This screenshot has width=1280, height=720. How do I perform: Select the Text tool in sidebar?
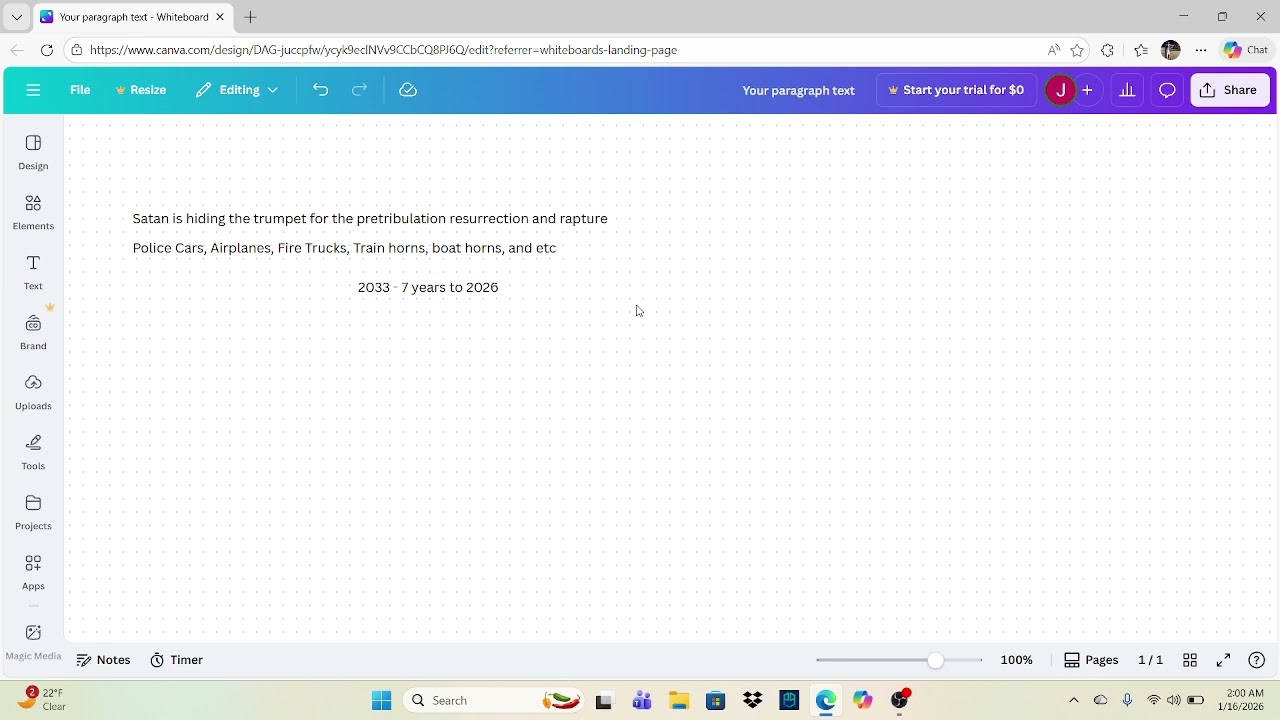point(33,272)
